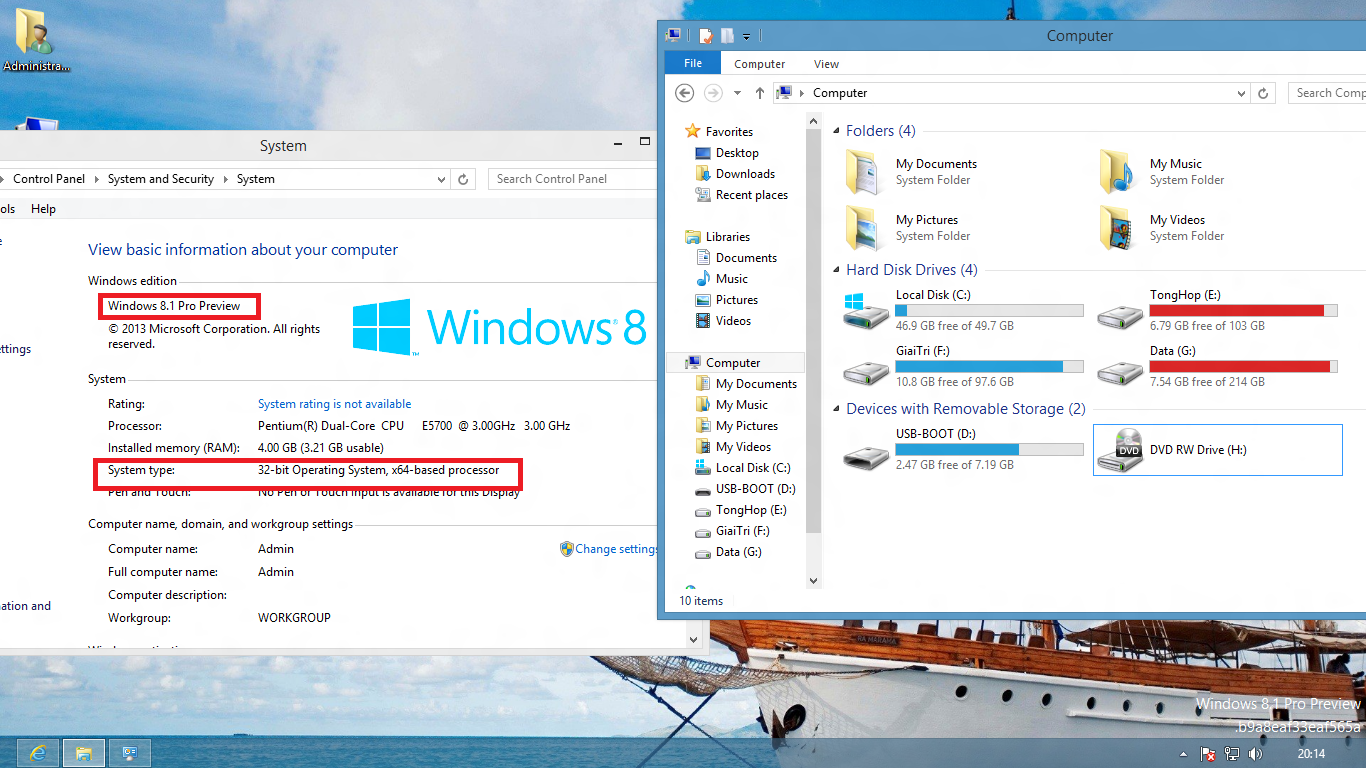The width and height of the screenshot is (1366, 768).
Task: Click the Search Control Panel box
Action: 572,179
